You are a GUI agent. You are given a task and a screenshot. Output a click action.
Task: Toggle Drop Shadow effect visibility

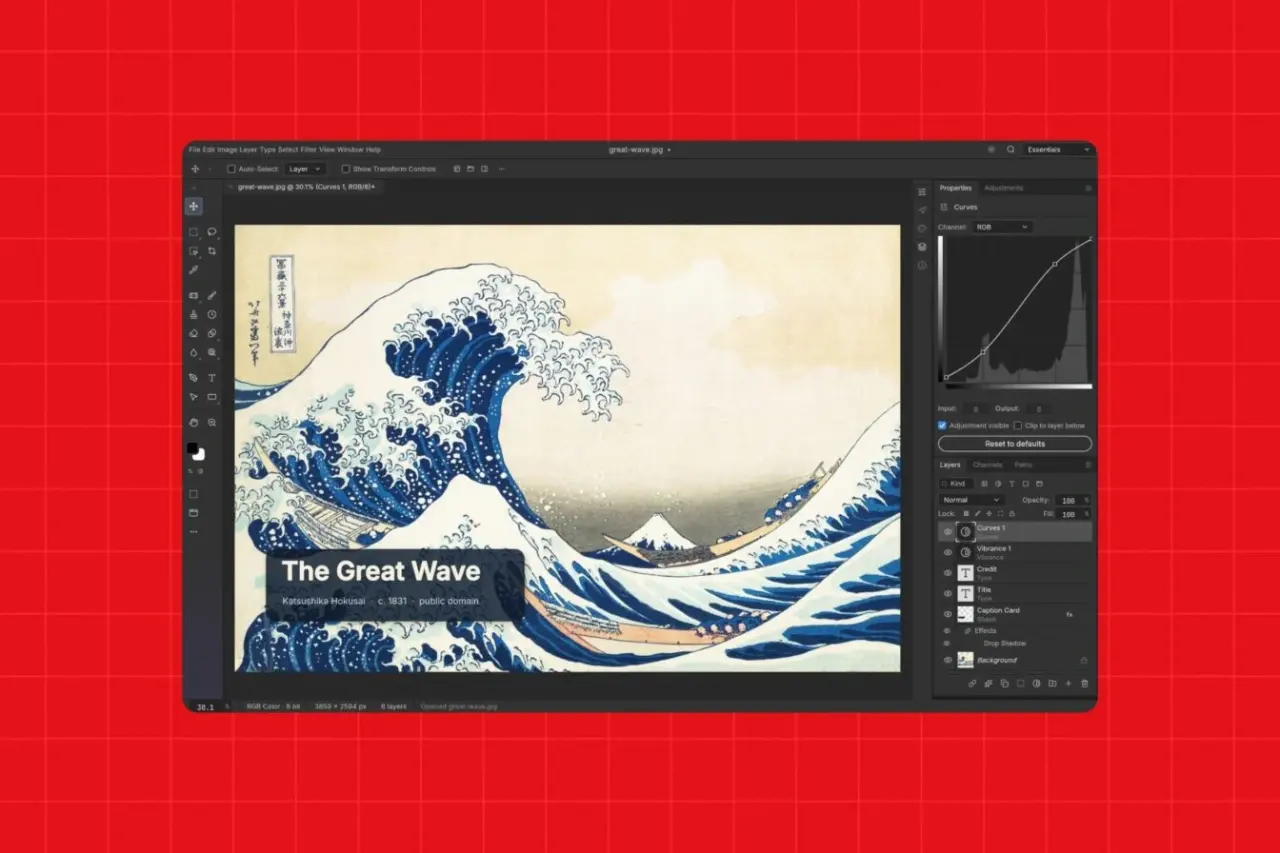click(x=948, y=643)
